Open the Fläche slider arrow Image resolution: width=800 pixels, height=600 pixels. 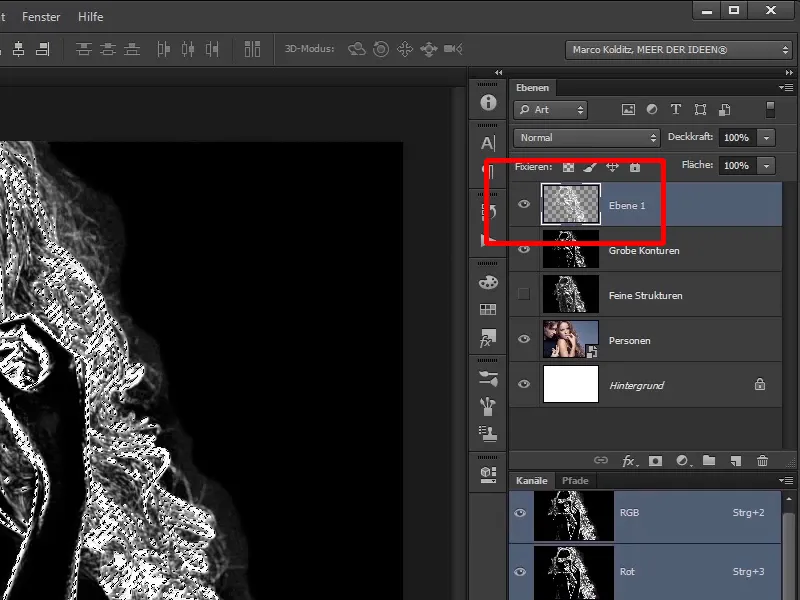[x=766, y=166]
